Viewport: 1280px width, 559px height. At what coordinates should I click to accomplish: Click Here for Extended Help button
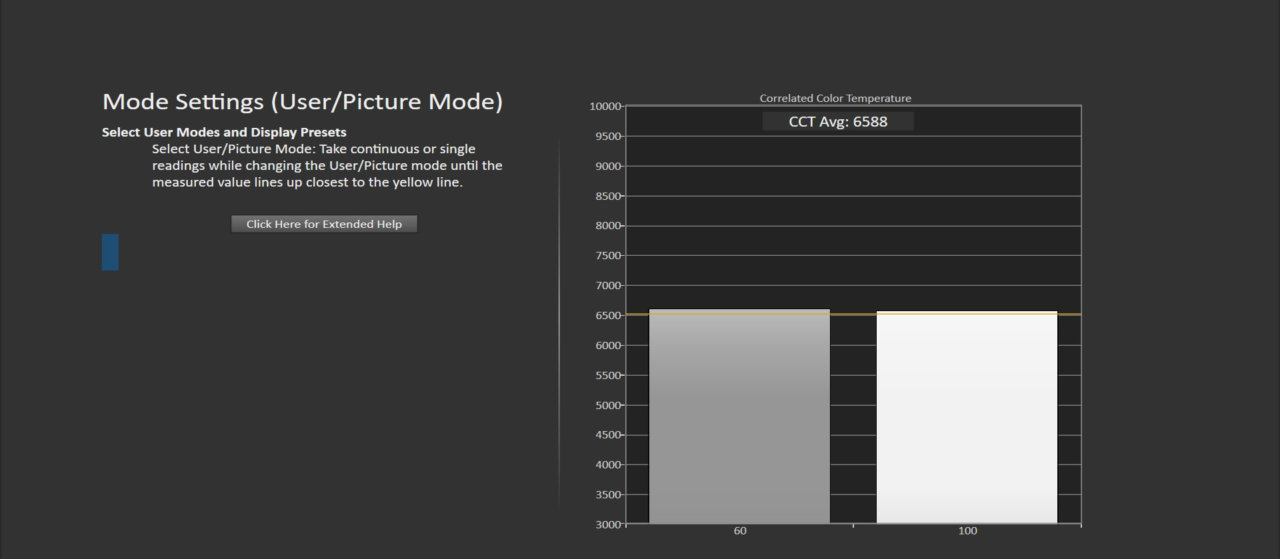pos(324,224)
